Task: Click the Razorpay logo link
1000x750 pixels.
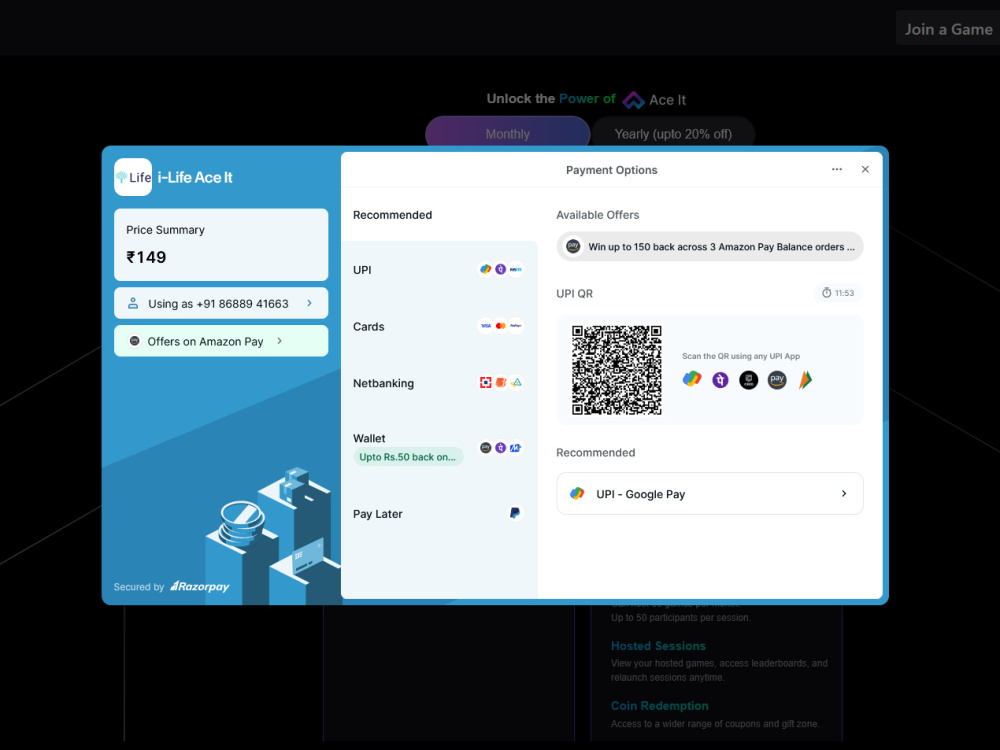Action: [x=200, y=587]
